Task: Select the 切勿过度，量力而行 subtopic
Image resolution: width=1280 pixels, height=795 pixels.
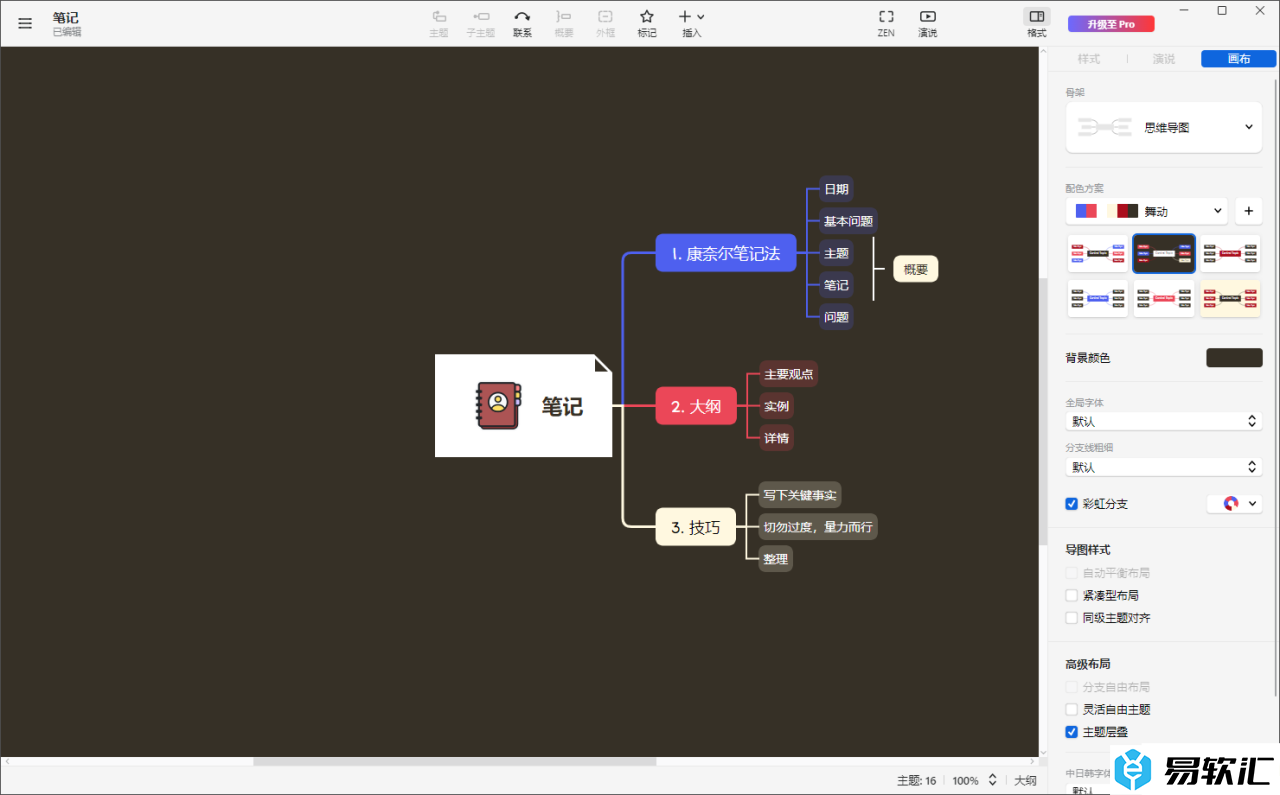Action: click(x=818, y=527)
